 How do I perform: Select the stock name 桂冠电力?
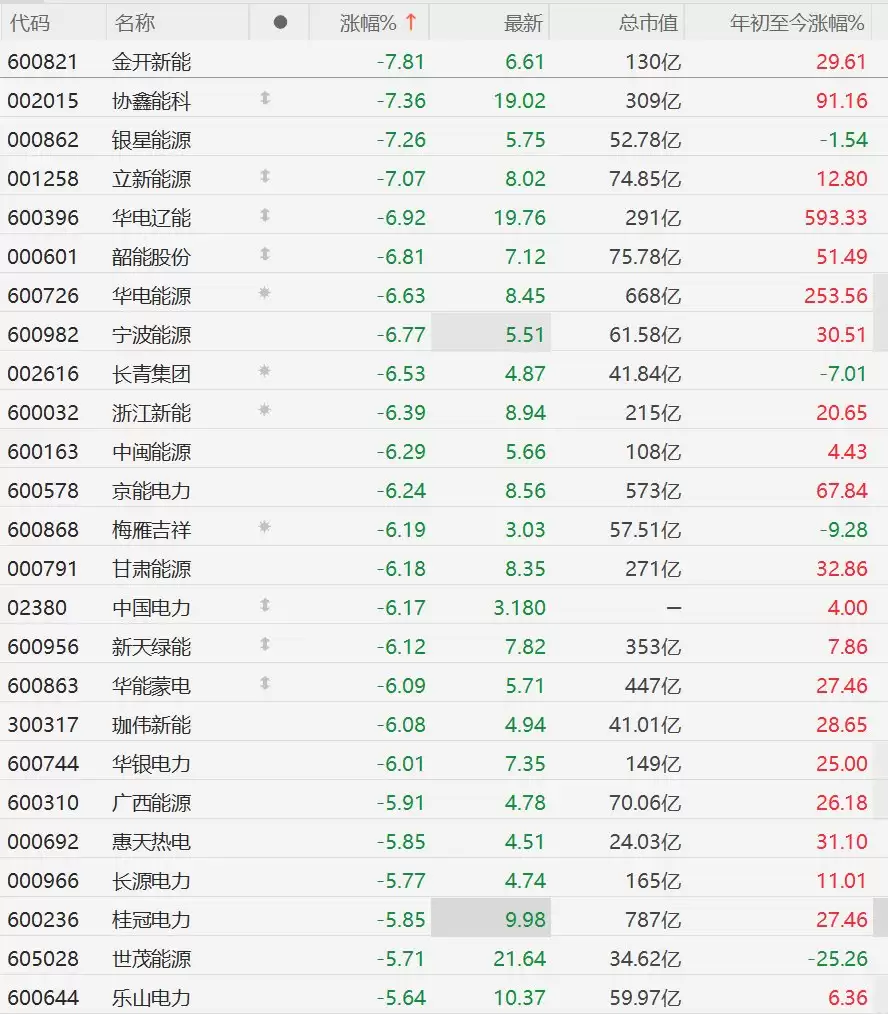pyautogui.click(x=151, y=920)
